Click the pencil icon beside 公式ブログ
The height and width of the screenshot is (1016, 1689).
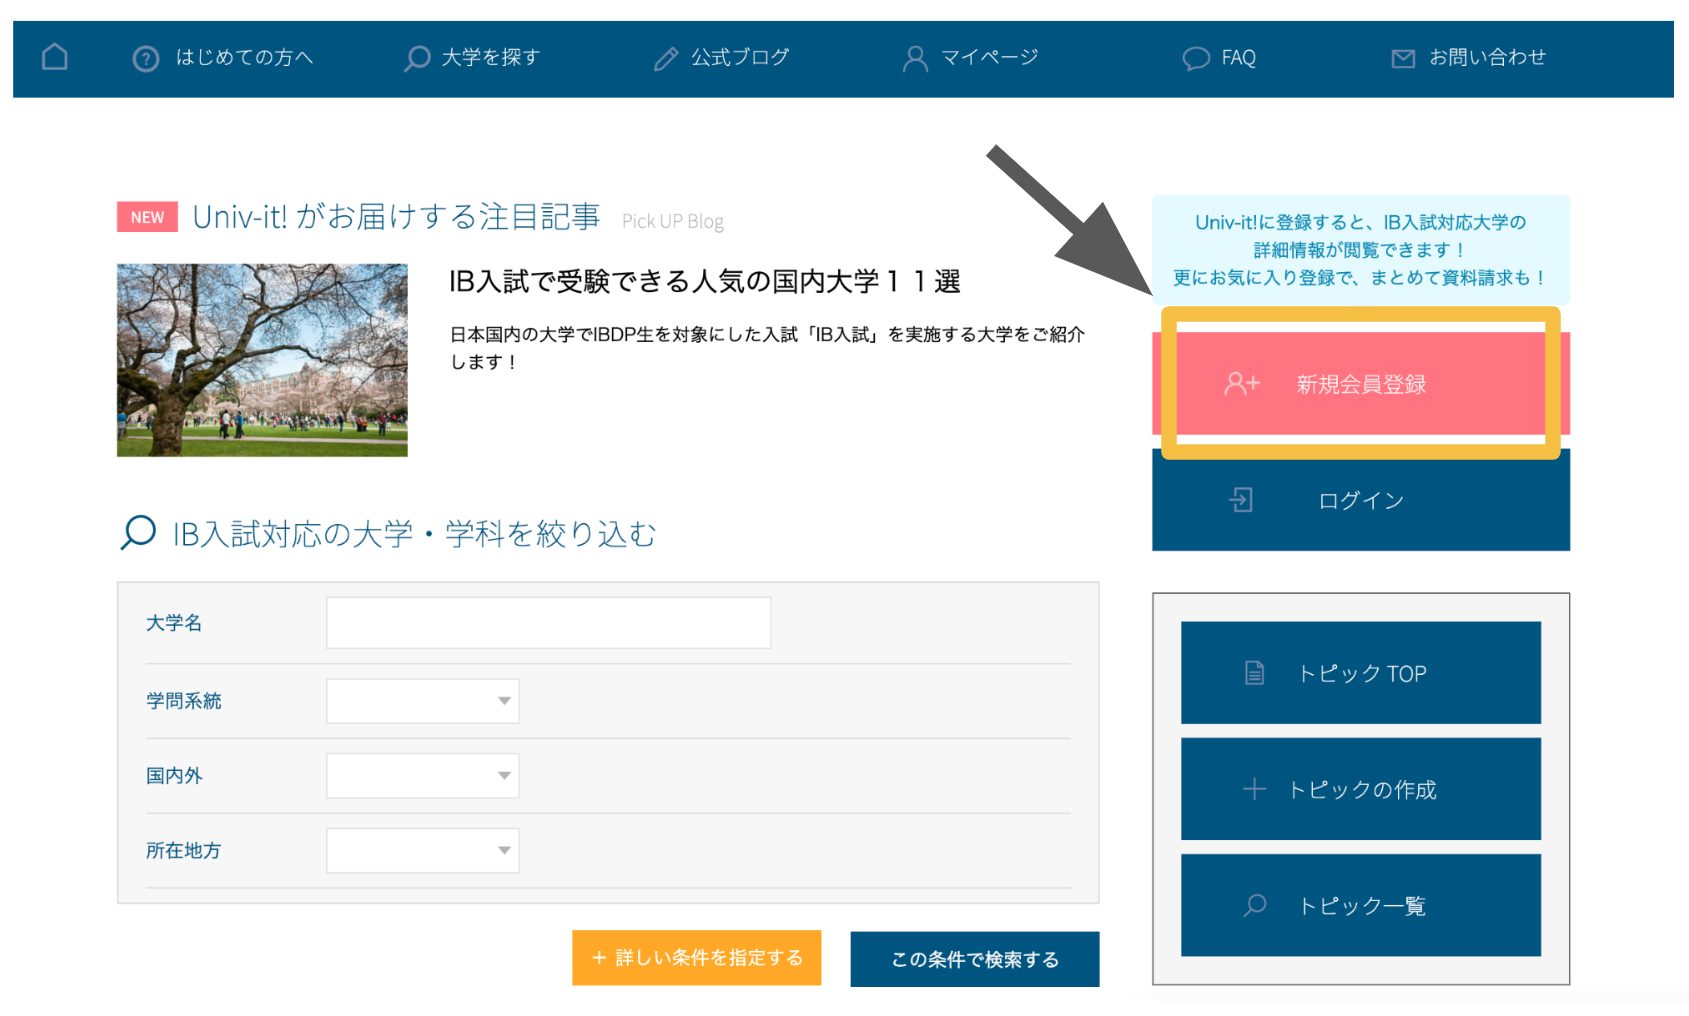pyautogui.click(x=666, y=59)
